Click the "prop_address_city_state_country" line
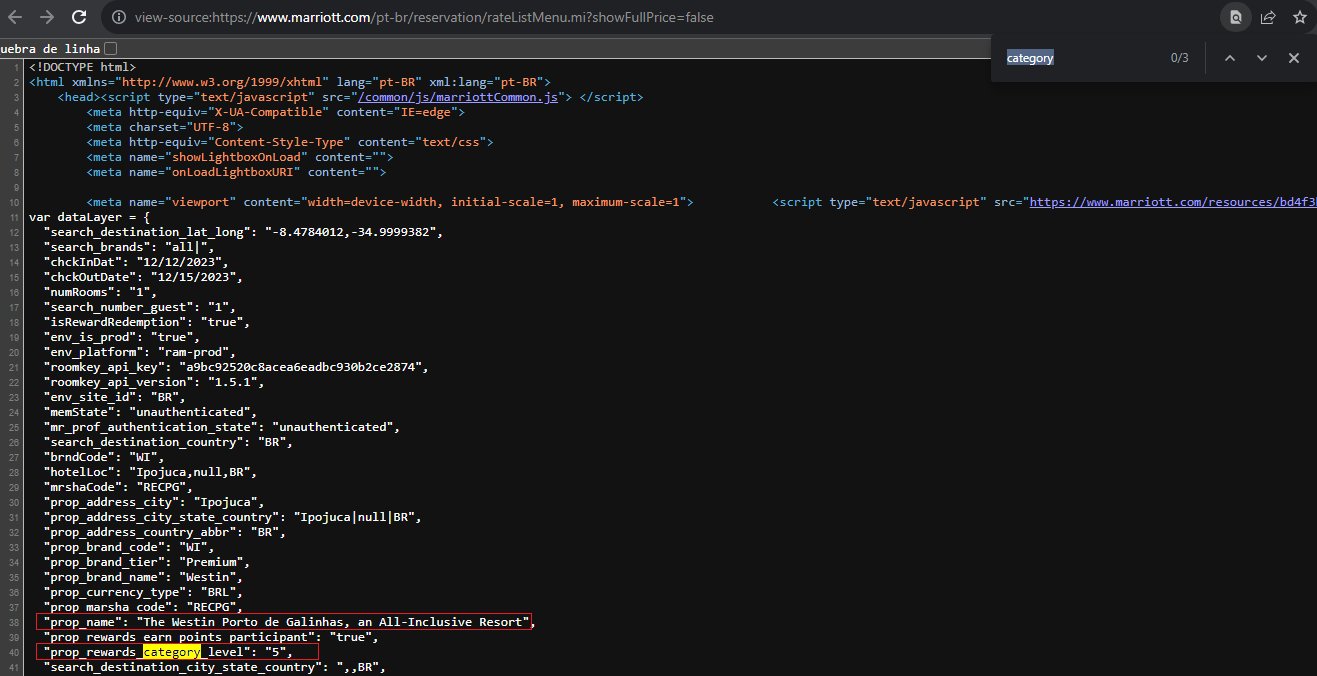Image resolution: width=1317 pixels, height=676 pixels. (233, 517)
